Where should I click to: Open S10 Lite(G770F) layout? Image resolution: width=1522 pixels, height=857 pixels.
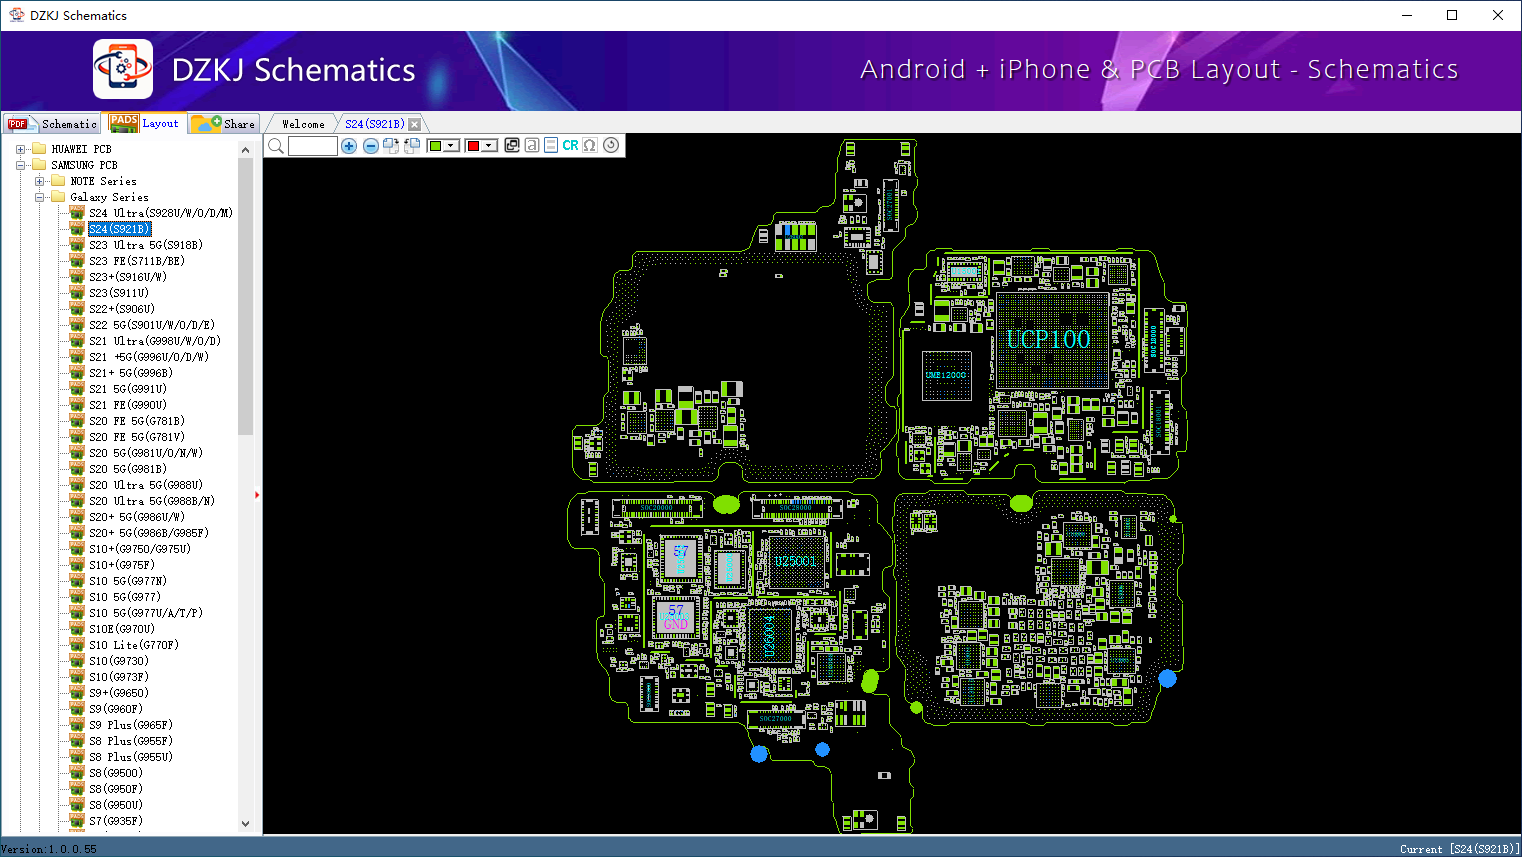pos(134,645)
